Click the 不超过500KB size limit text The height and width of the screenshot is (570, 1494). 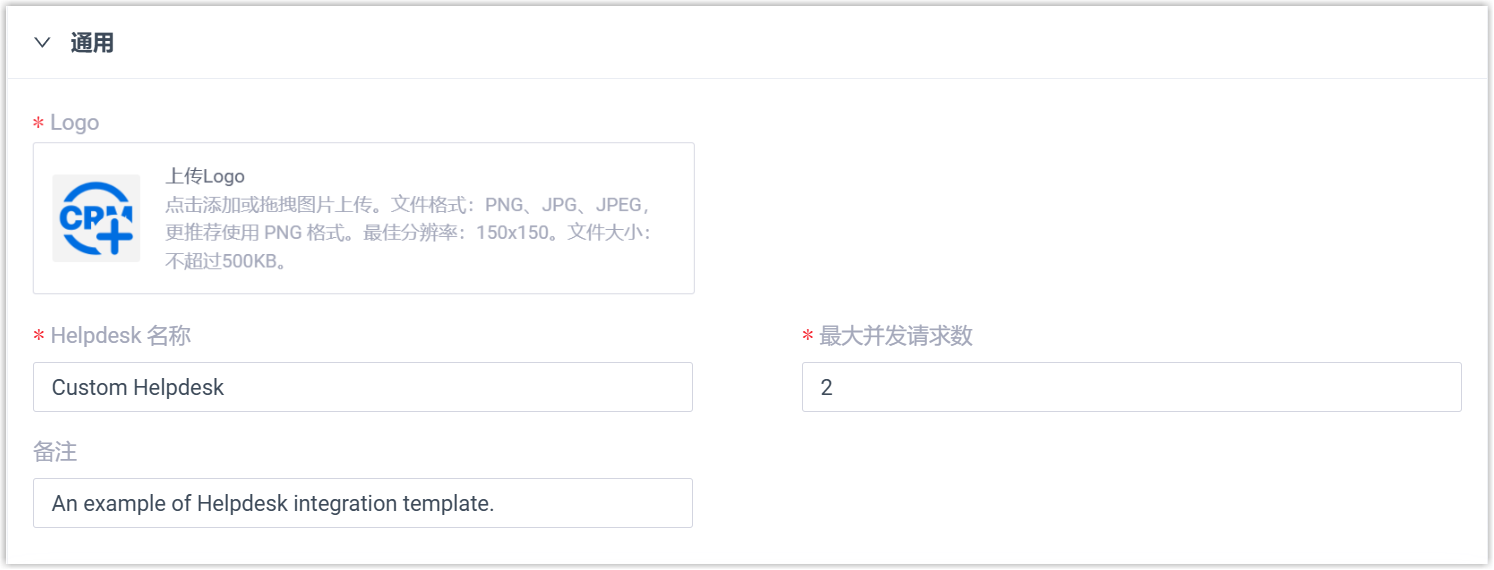(226, 262)
